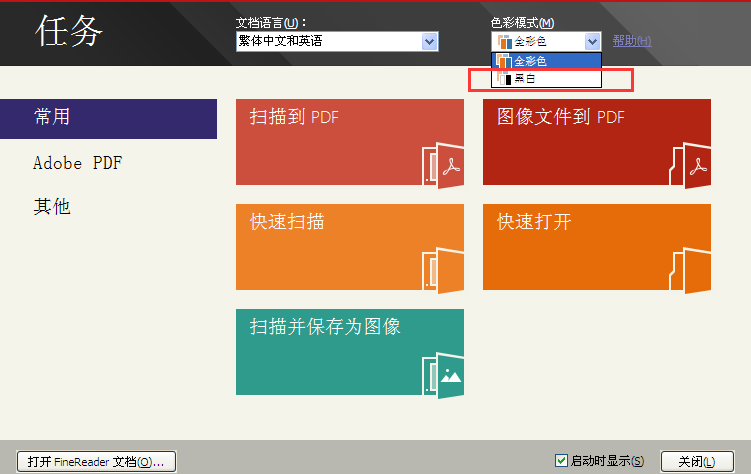Switch to the Adobe PDF tab
The image size is (751, 474).
(78, 163)
